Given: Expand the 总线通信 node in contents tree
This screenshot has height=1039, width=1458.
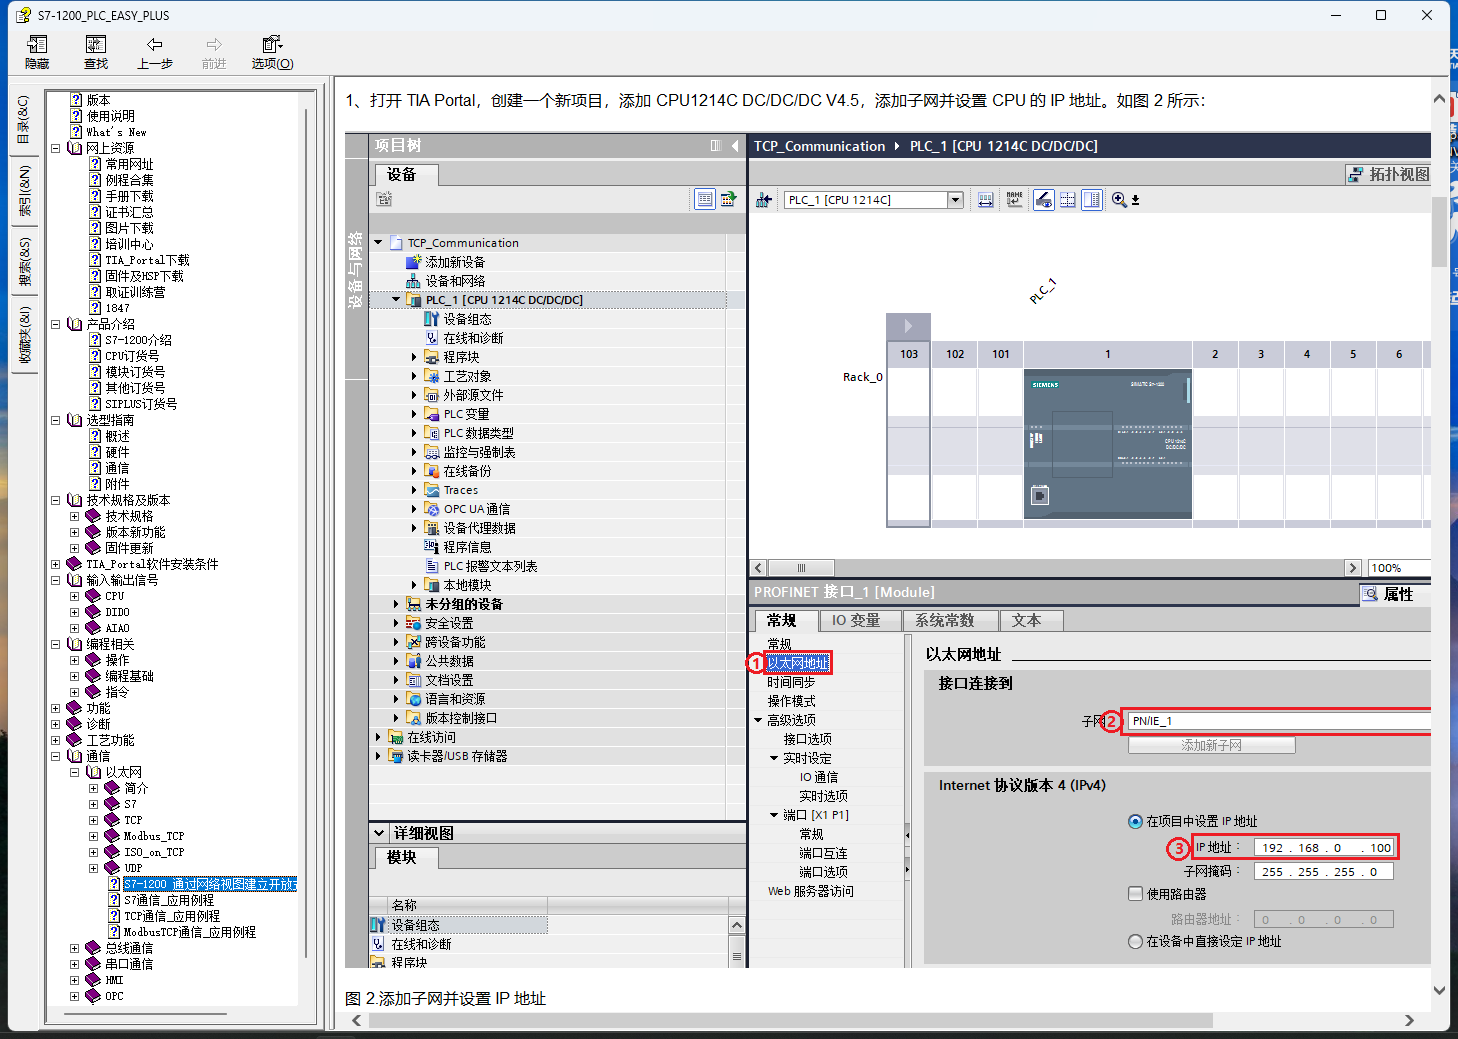Looking at the screenshot, I should tap(74, 948).
